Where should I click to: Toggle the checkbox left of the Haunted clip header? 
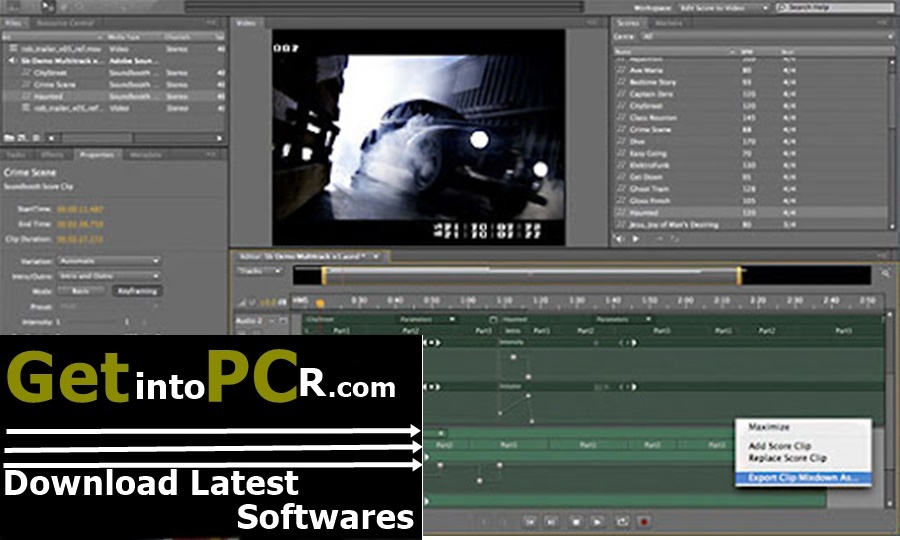pos(493,319)
